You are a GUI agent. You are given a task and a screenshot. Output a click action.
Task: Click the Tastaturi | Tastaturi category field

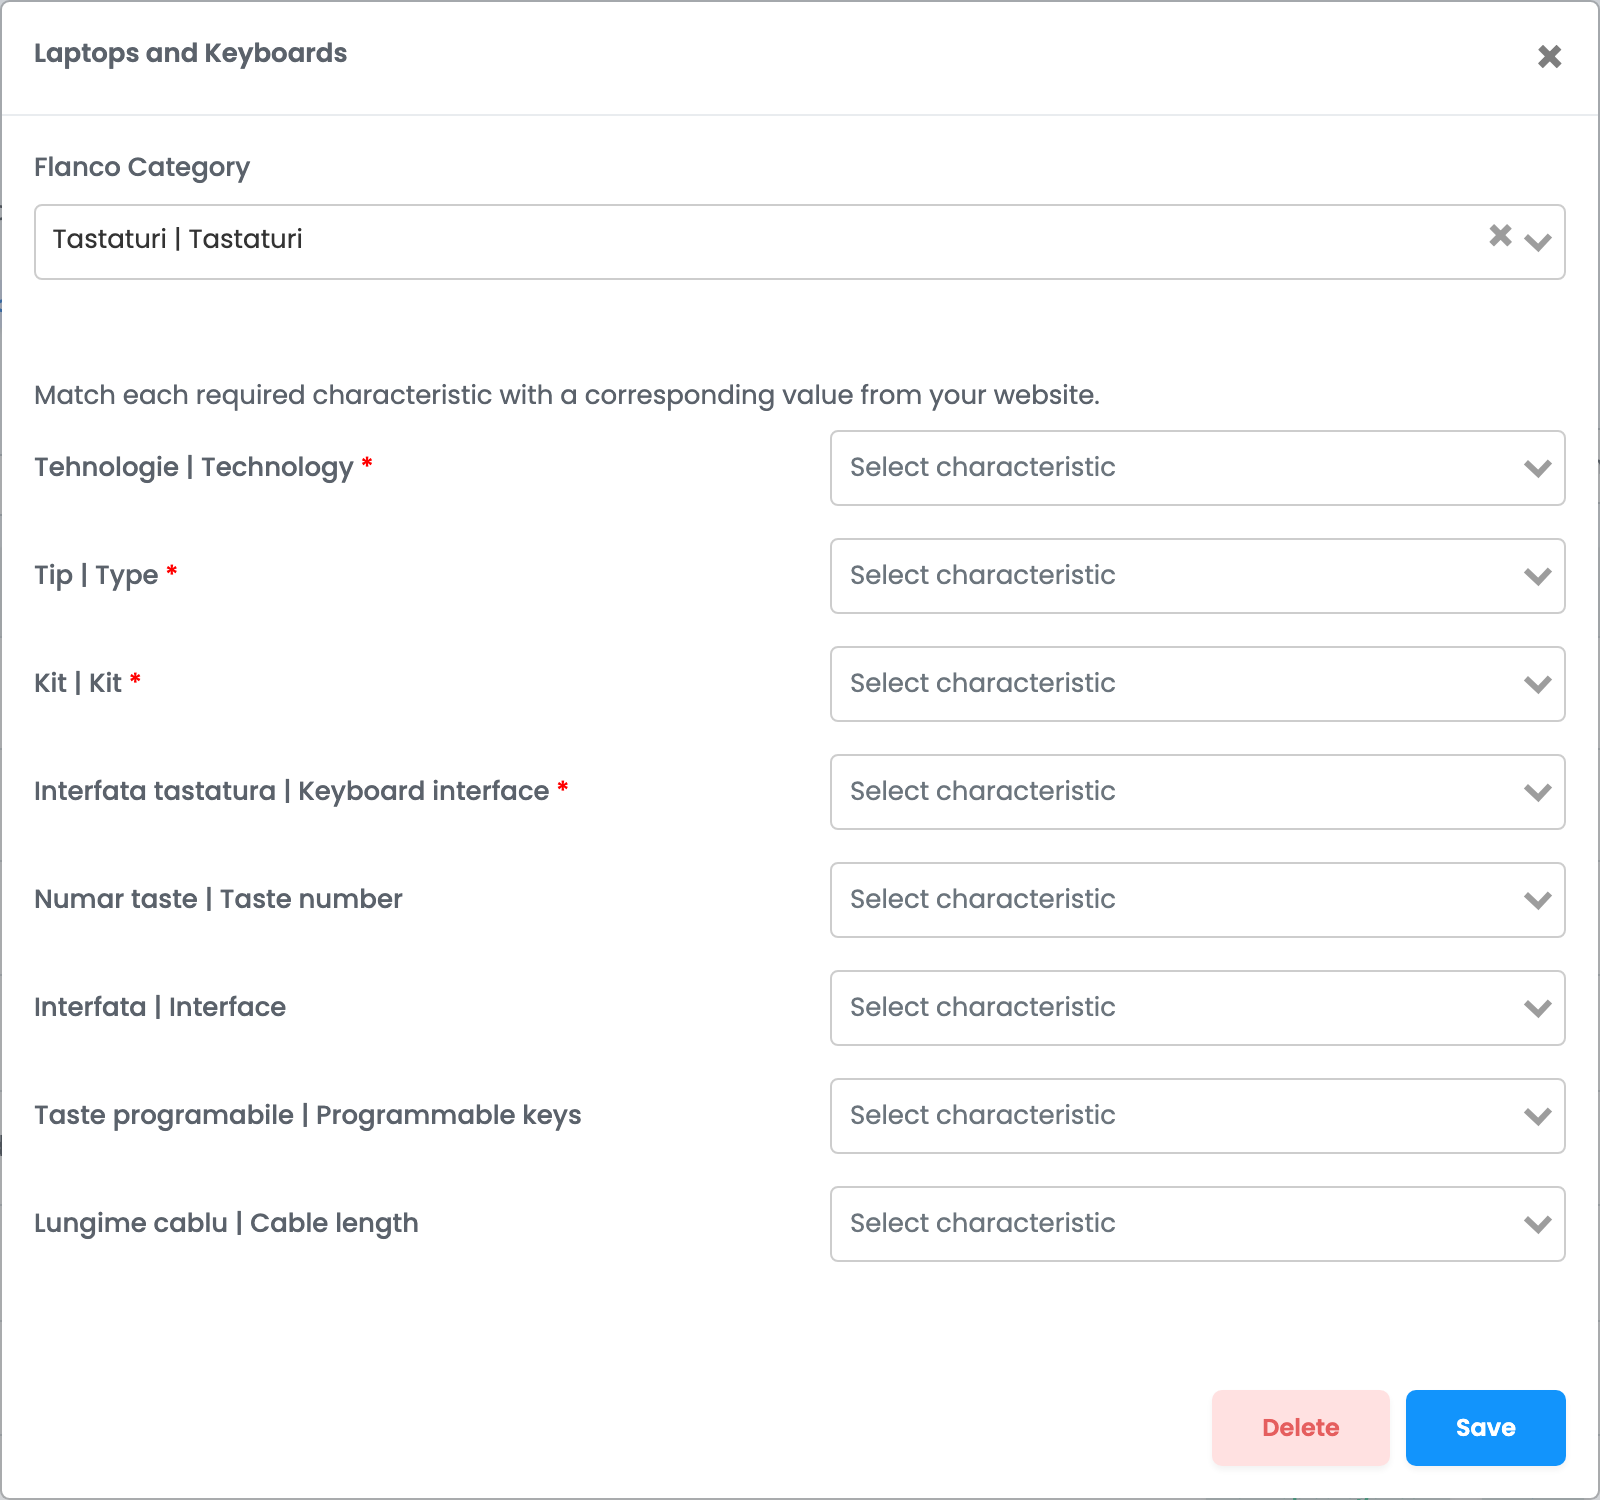(799, 242)
